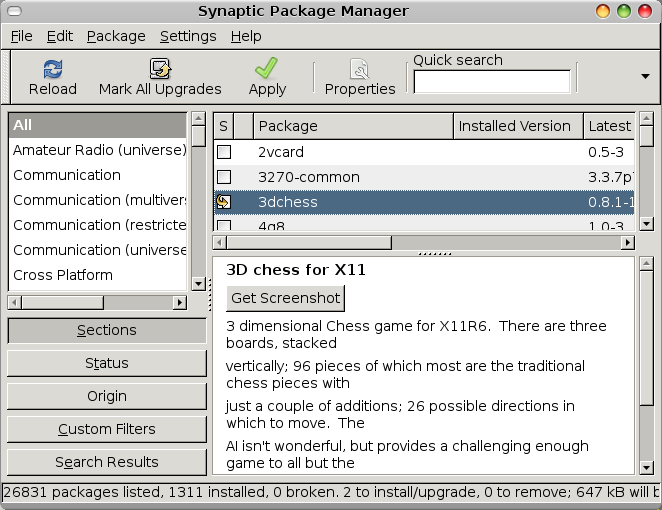Select the Amateur Radio (universe) section

coord(98,150)
